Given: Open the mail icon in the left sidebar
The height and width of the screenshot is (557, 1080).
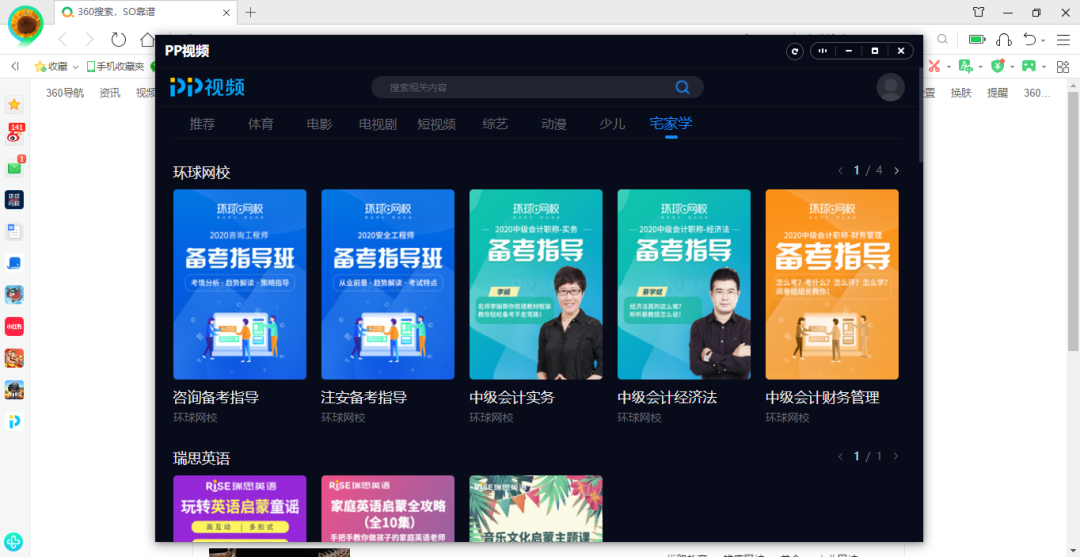Looking at the screenshot, I should click(15, 168).
